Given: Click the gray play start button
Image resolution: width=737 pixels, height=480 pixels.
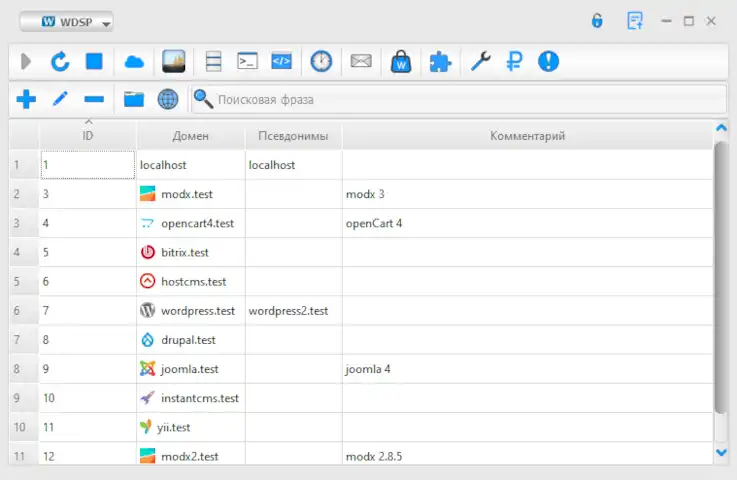Looking at the screenshot, I should [26, 62].
